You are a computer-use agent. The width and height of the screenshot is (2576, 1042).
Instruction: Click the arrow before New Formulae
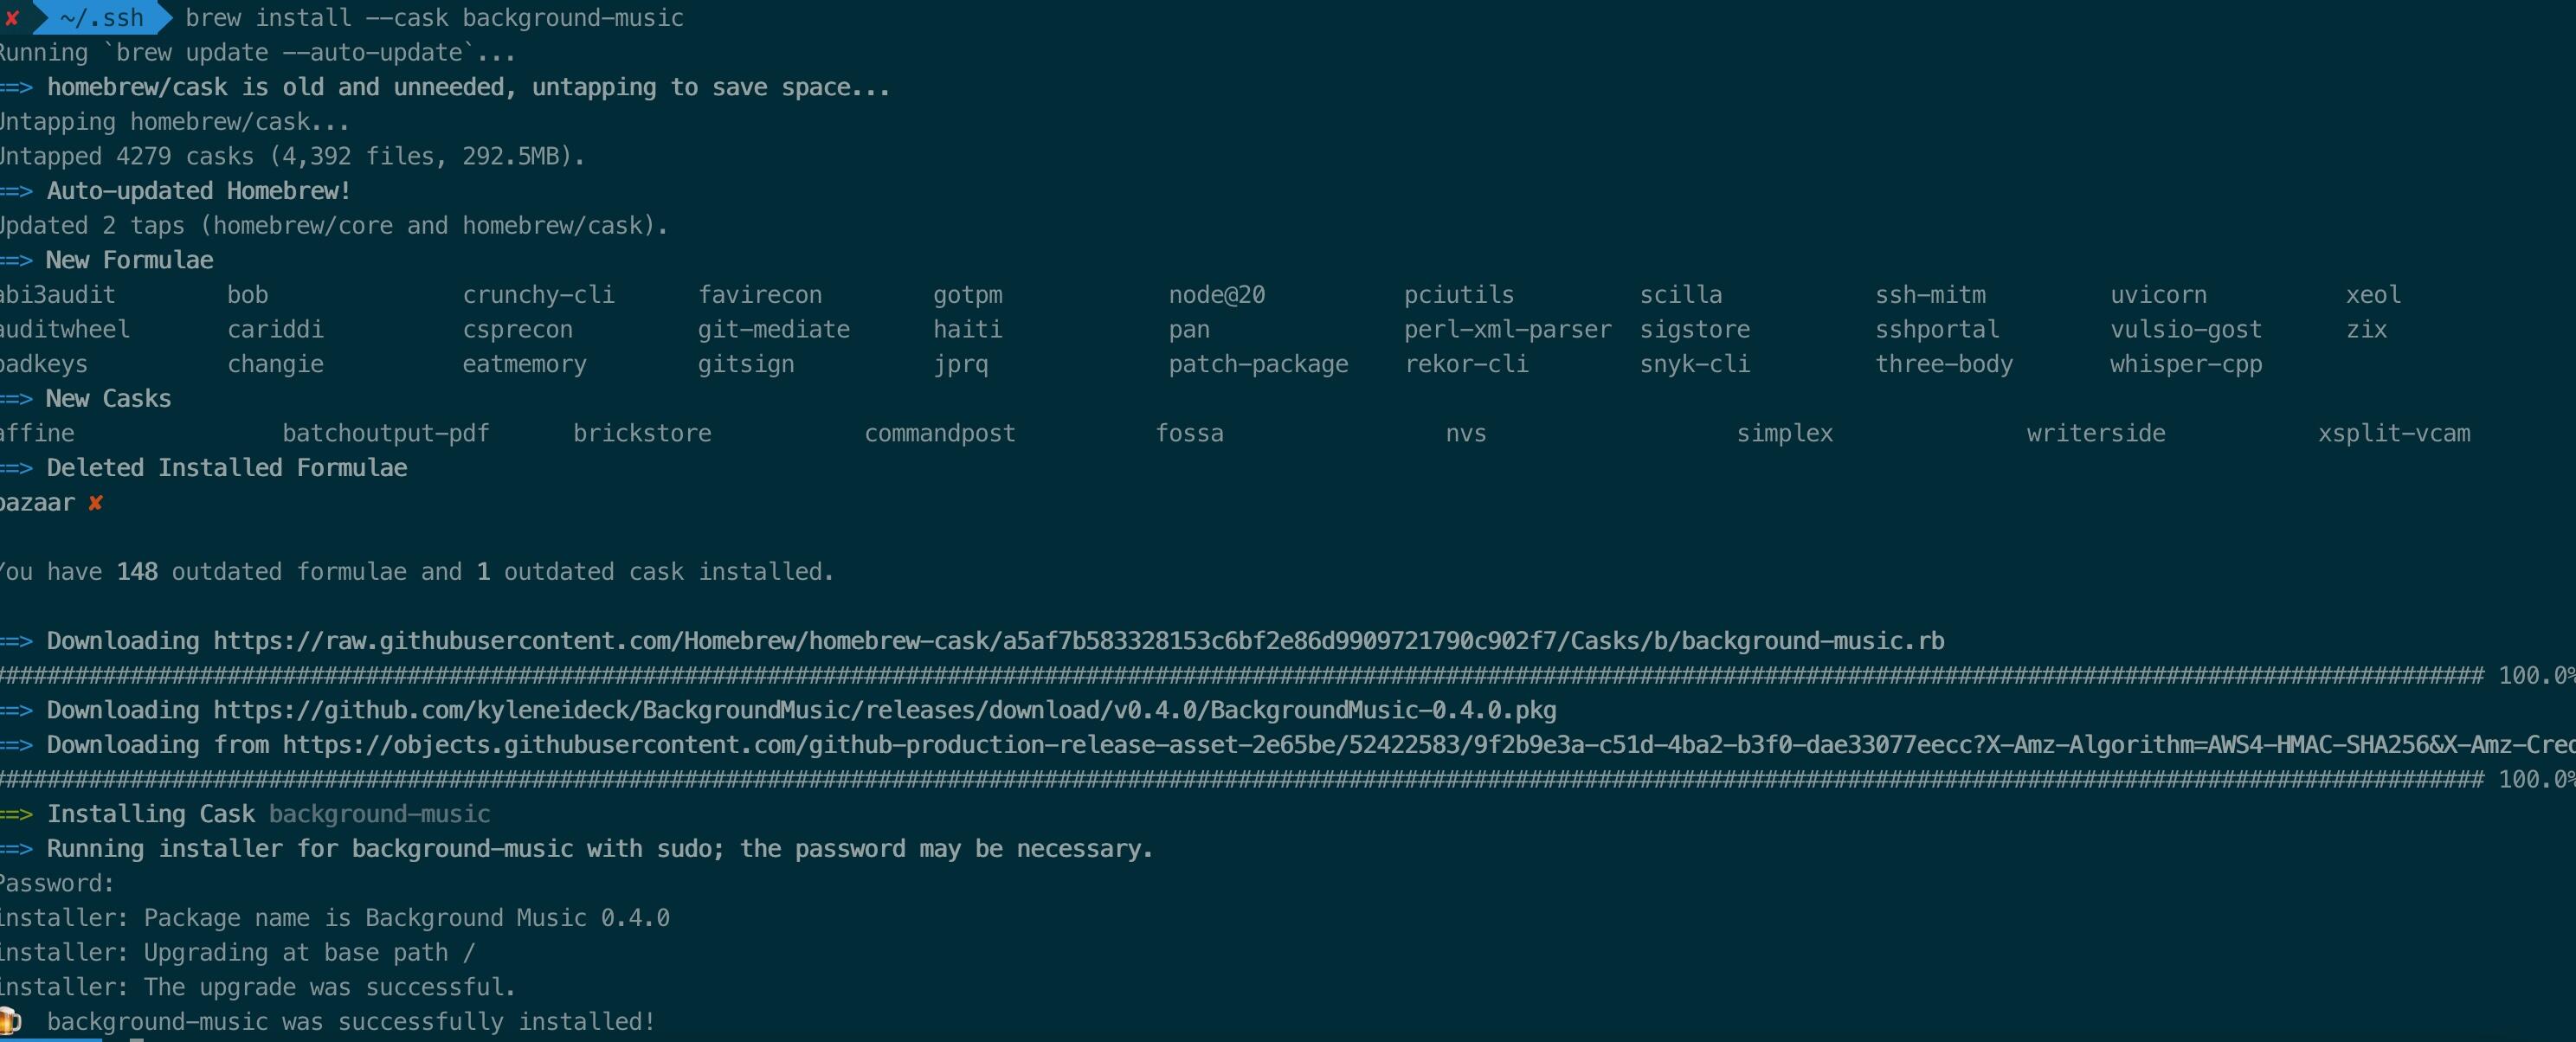(17, 261)
